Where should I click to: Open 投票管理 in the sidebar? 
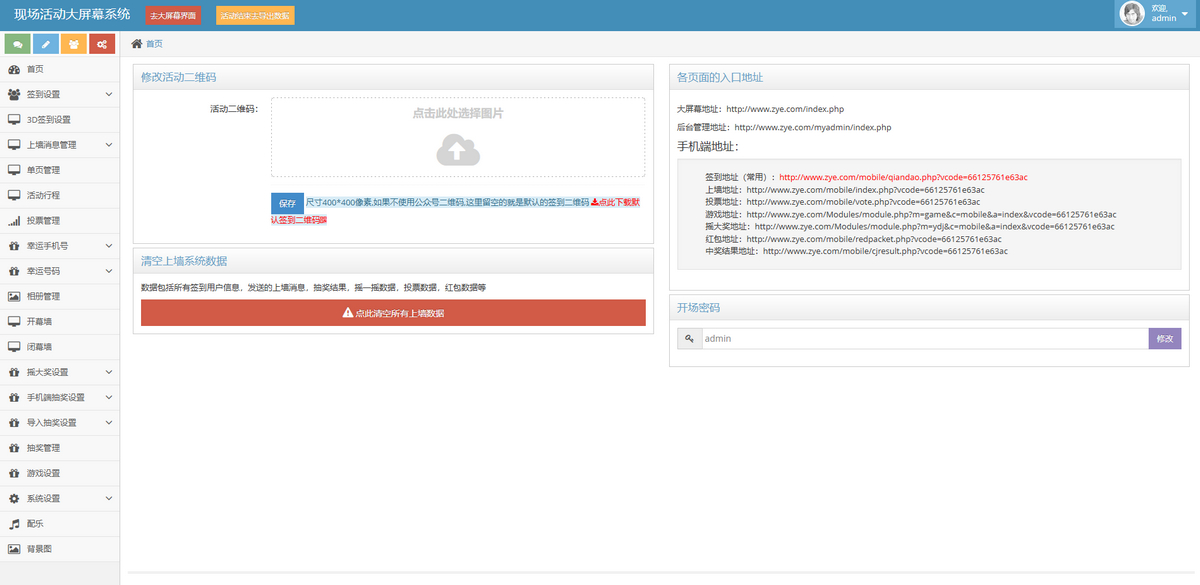click(43, 221)
